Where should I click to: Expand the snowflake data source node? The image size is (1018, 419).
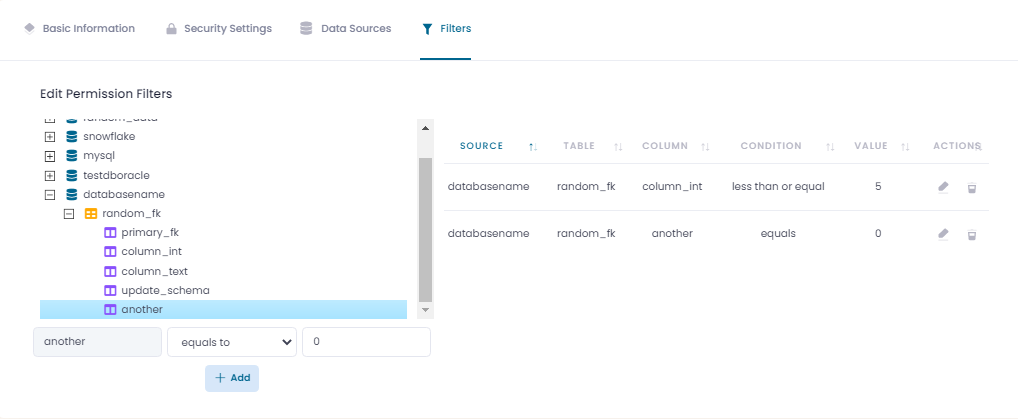pyautogui.click(x=50, y=136)
